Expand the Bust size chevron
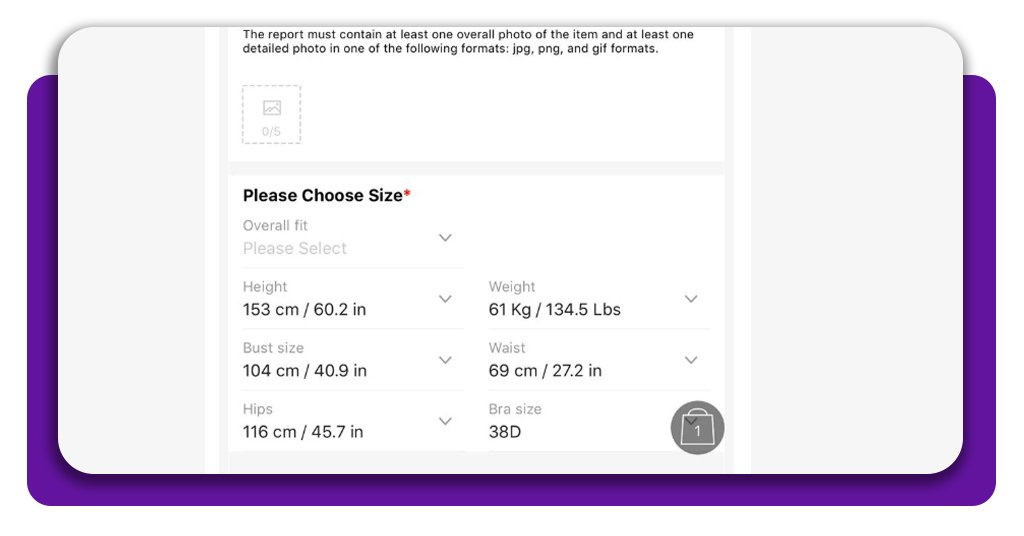The image size is (1024, 536). 446,360
